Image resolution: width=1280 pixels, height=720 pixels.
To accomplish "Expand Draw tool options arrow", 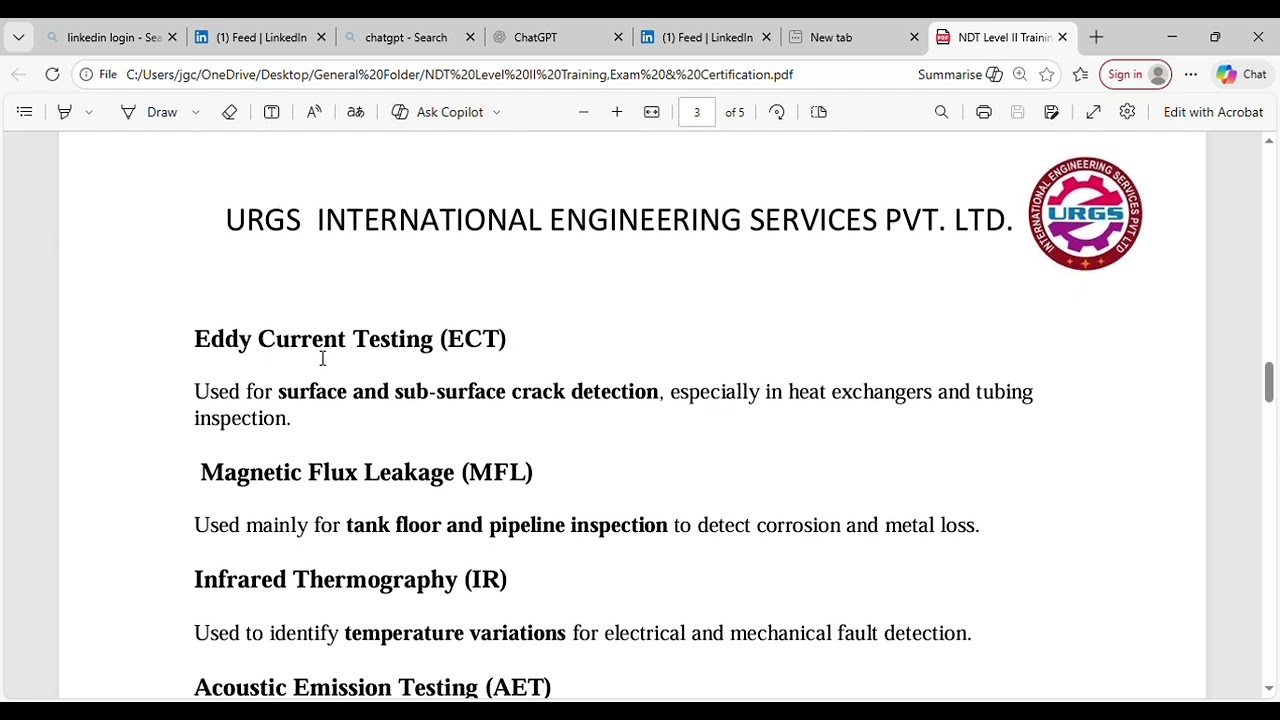I will [x=196, y=112].
